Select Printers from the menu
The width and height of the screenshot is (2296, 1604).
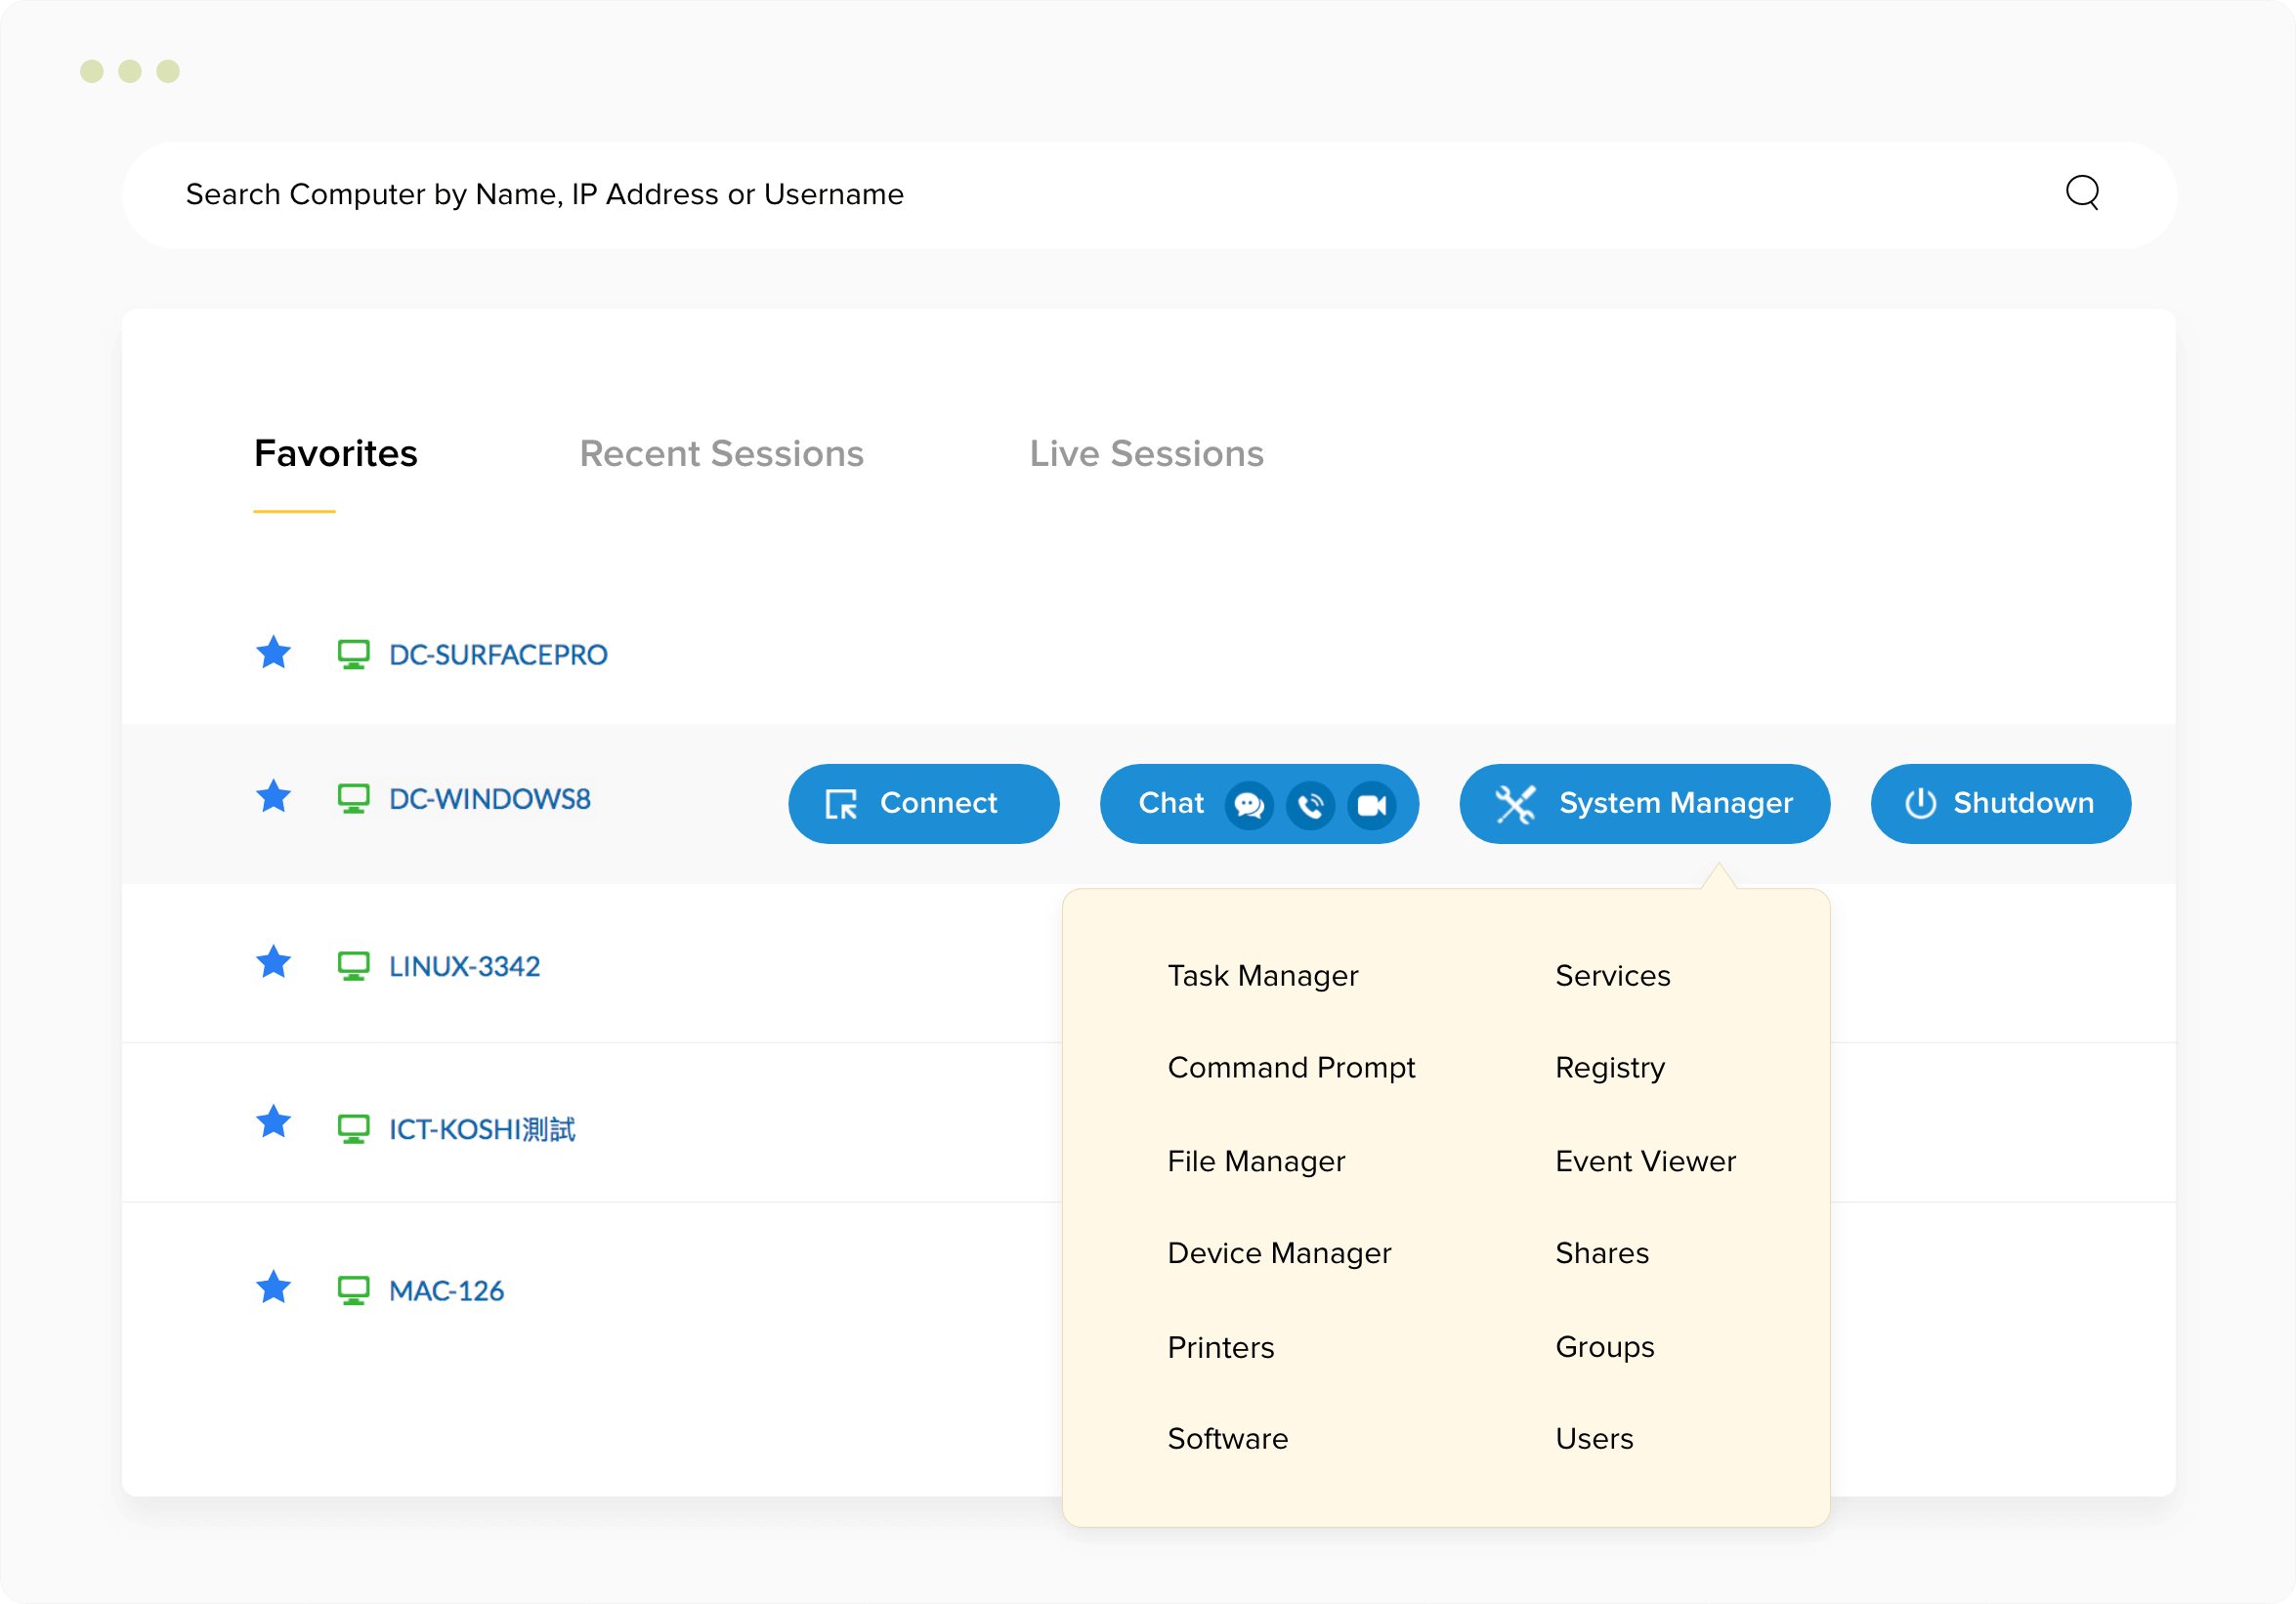(1221, 1347)
